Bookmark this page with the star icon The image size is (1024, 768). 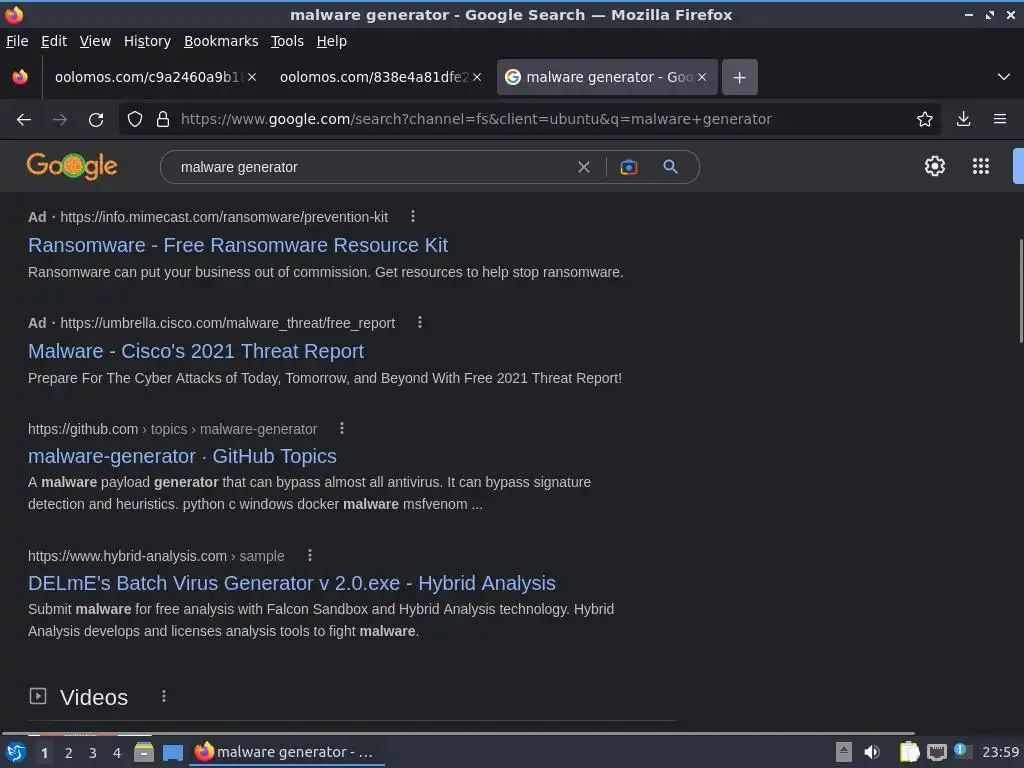click(x=925, y=119)
